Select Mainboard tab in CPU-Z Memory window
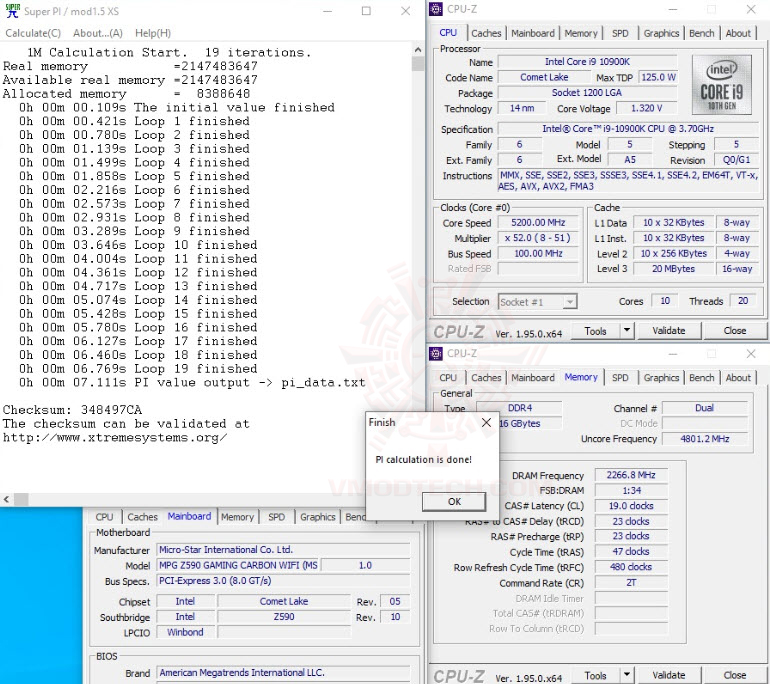This screenshot has width=770, height=684. tap(533, 378)
